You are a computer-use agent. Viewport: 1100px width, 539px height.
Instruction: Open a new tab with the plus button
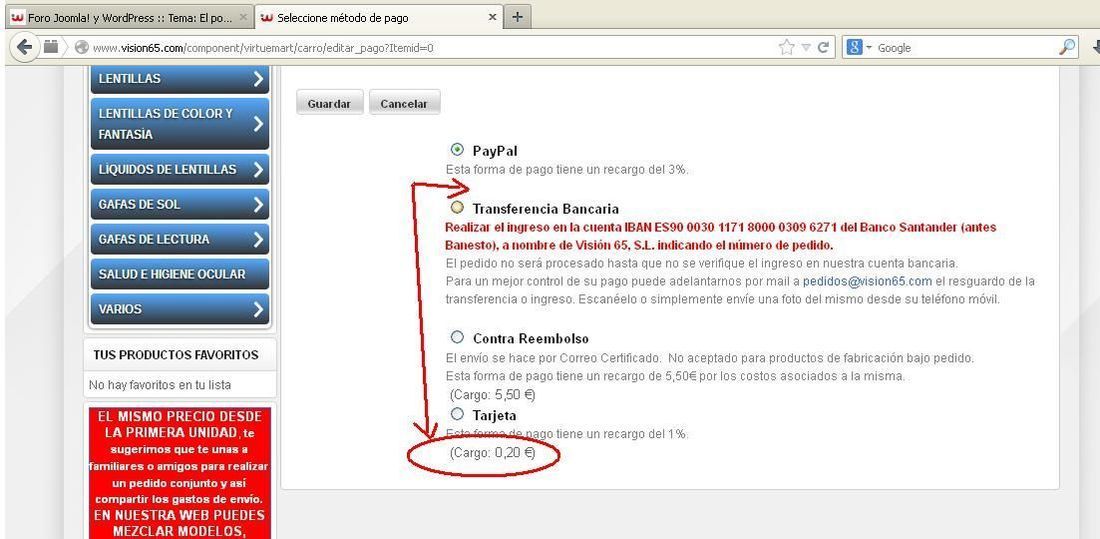point(517,17)
